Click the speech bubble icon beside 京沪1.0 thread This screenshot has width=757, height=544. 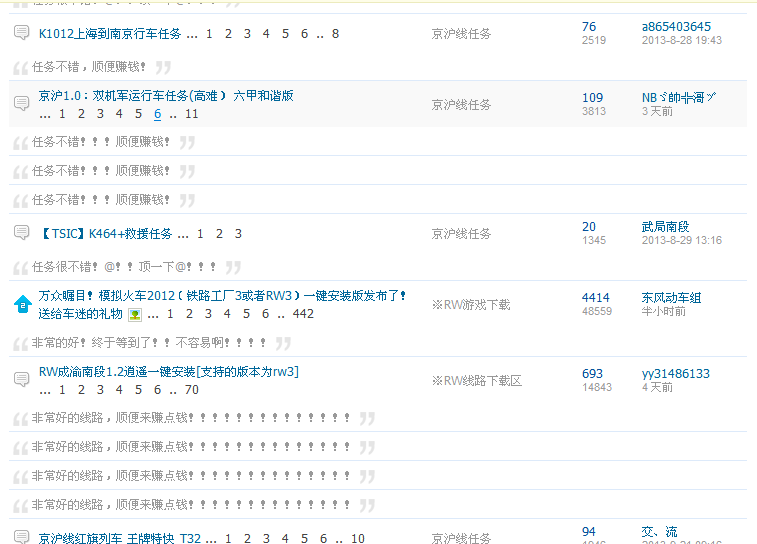[x=21, y=103]
